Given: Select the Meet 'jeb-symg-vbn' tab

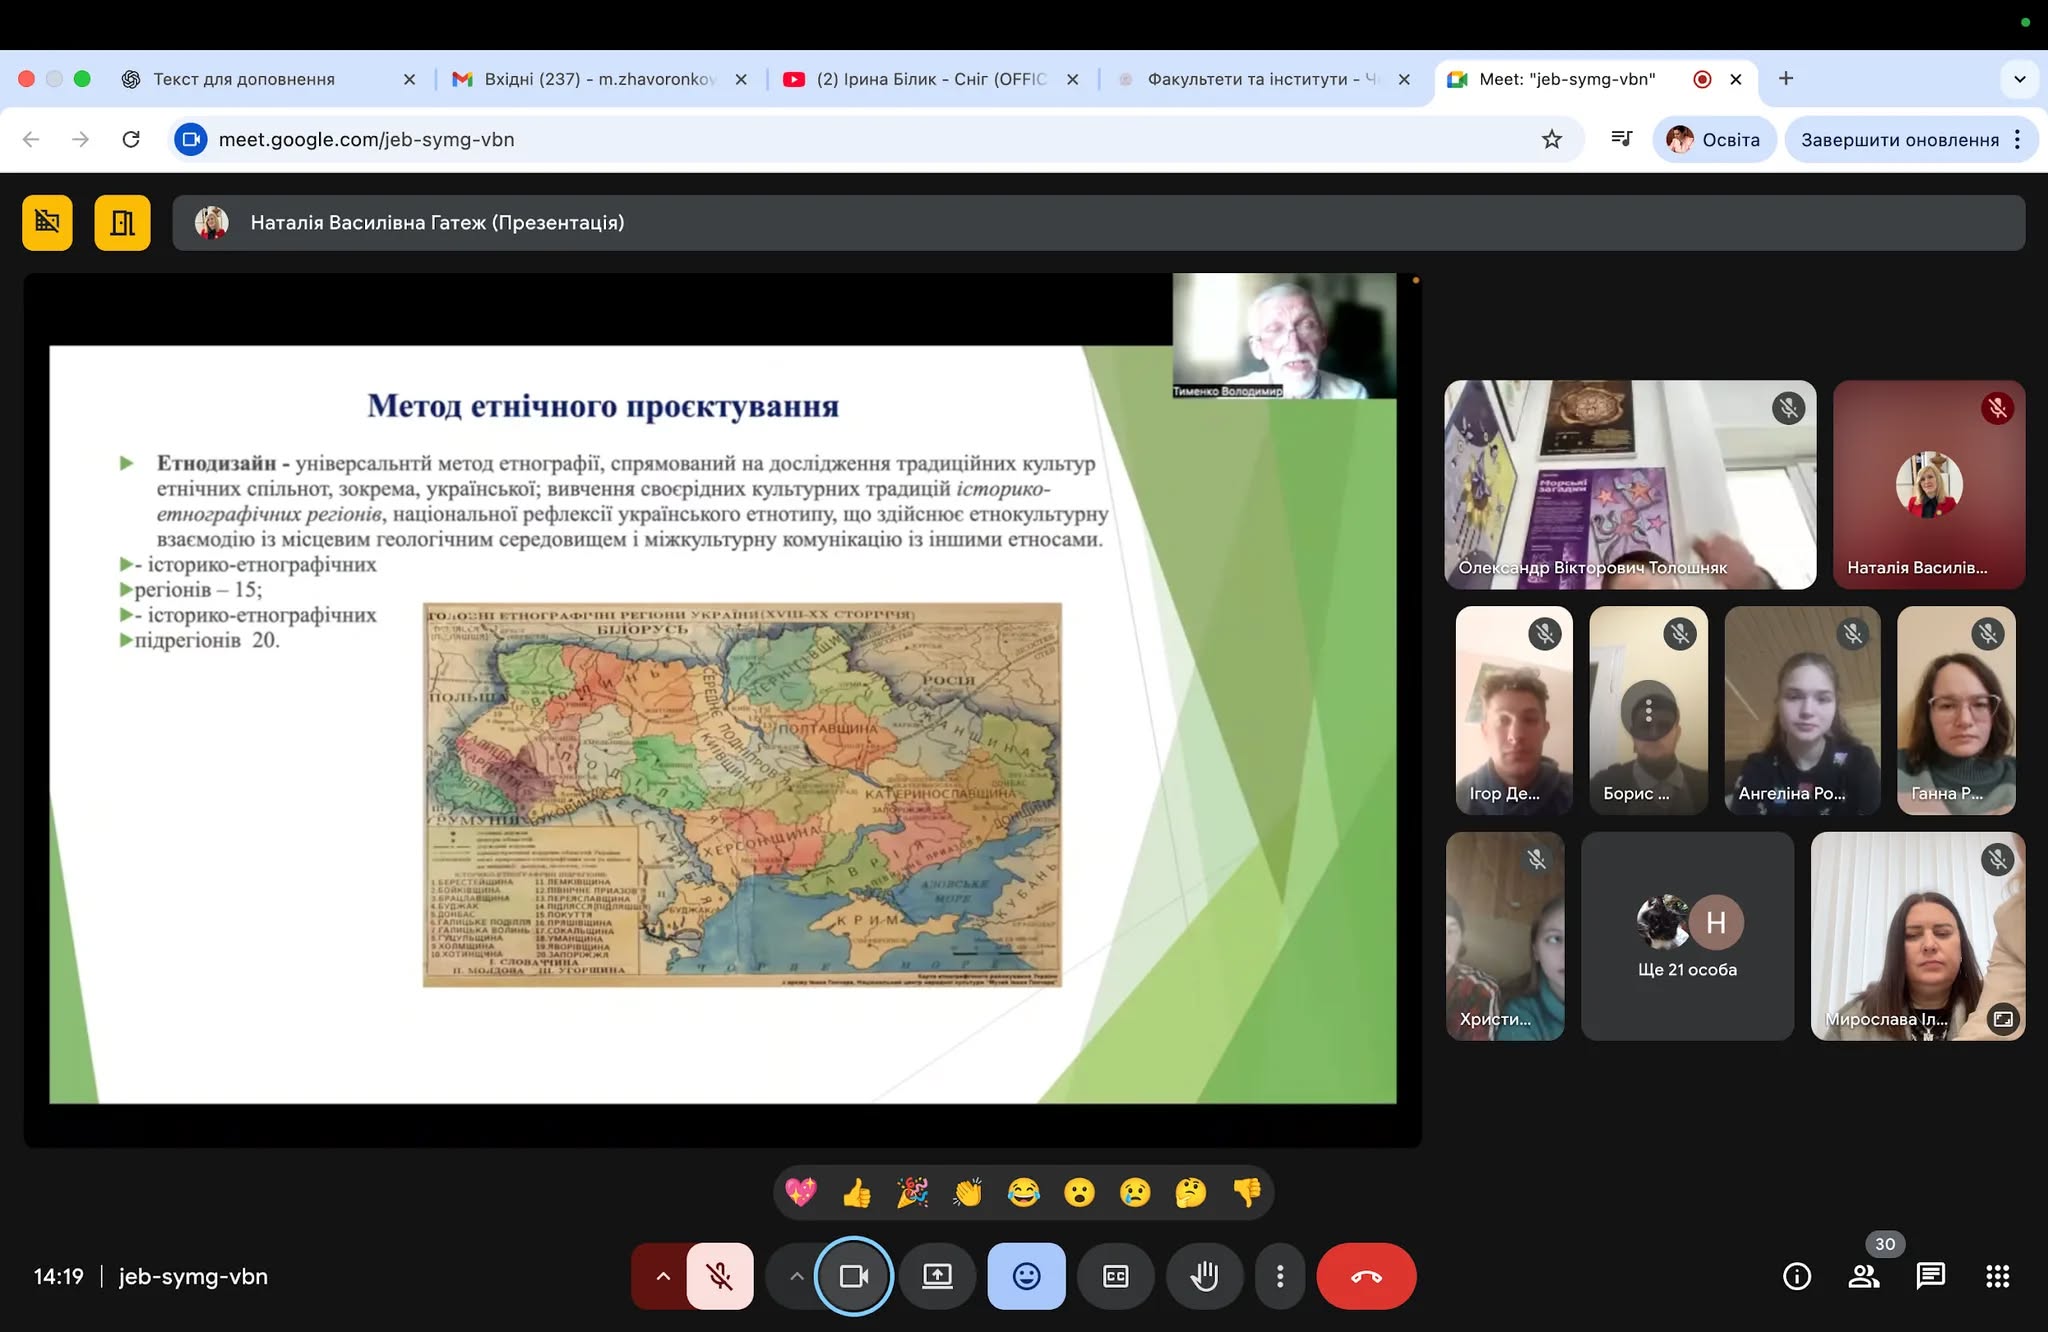Looking at the screenshot, I should tap(1567, 79).
